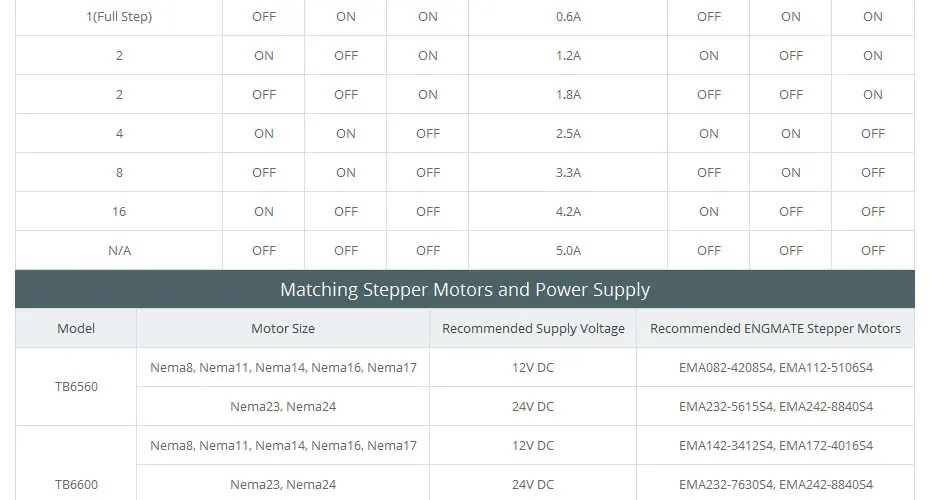Click the N/A microstep cell
Viewport: 930px width, 500px height.
tap(119, 250)
